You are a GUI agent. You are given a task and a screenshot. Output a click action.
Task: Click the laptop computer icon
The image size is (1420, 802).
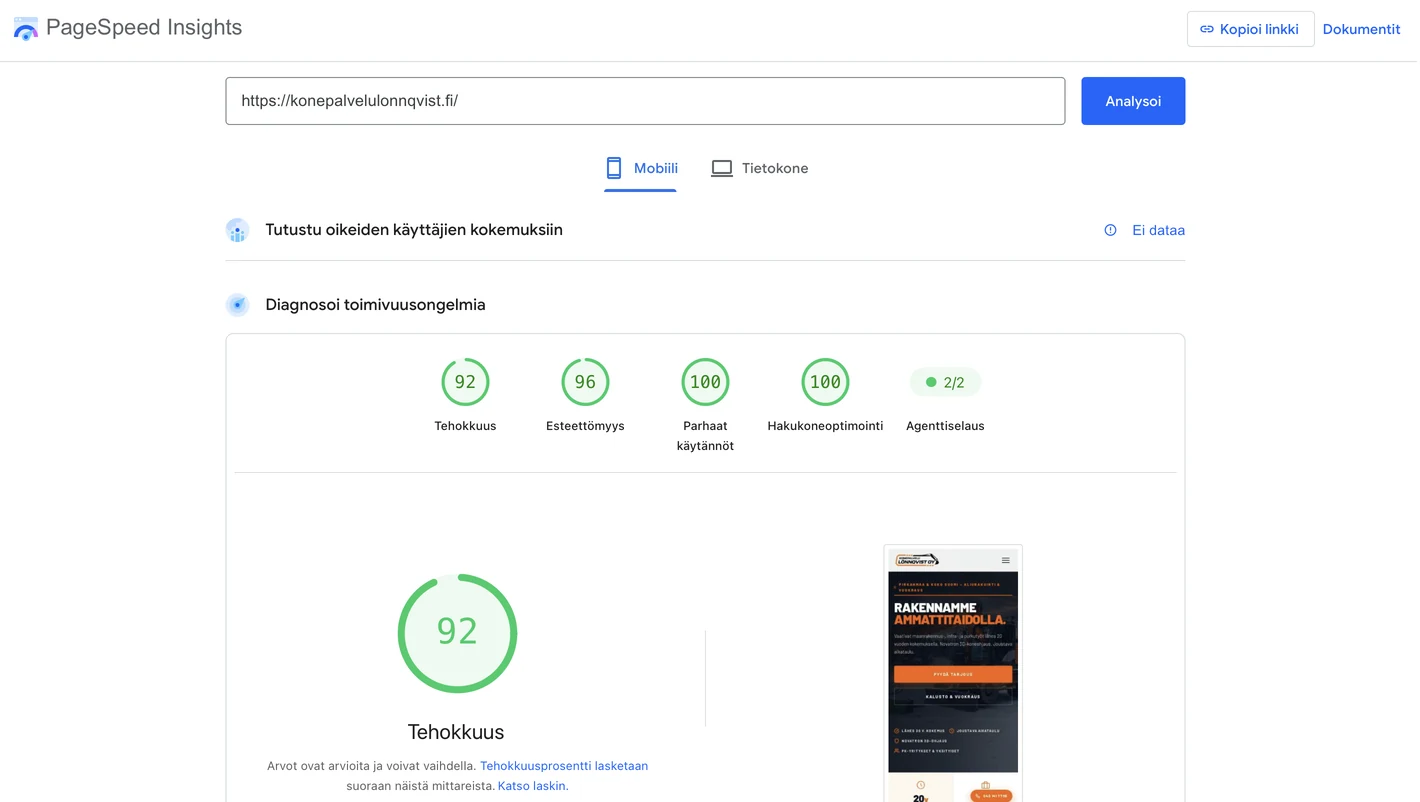pos(722,168)
